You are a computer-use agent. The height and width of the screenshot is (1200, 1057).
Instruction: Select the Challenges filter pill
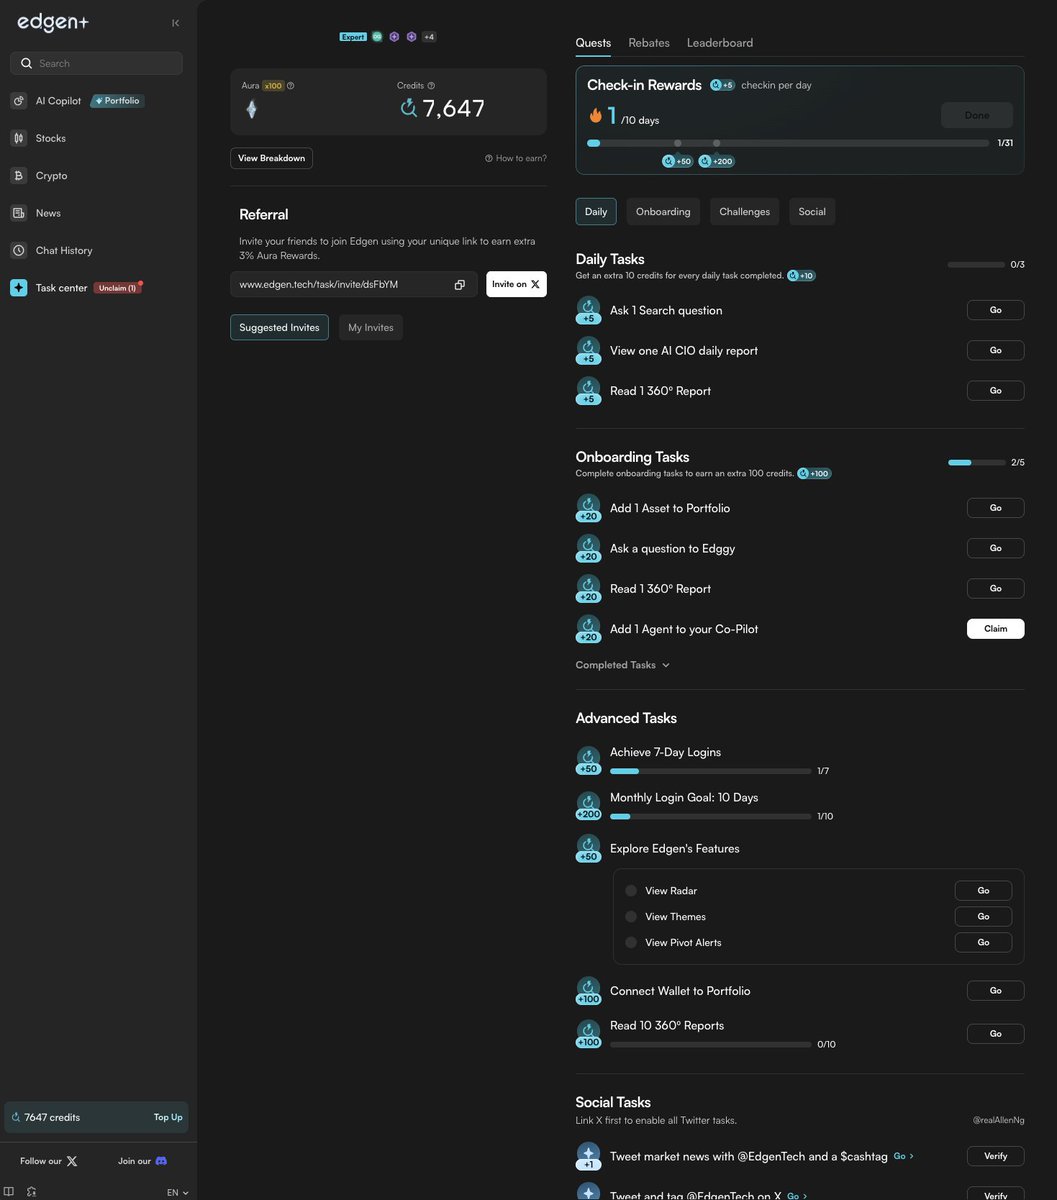pos(744,211)
